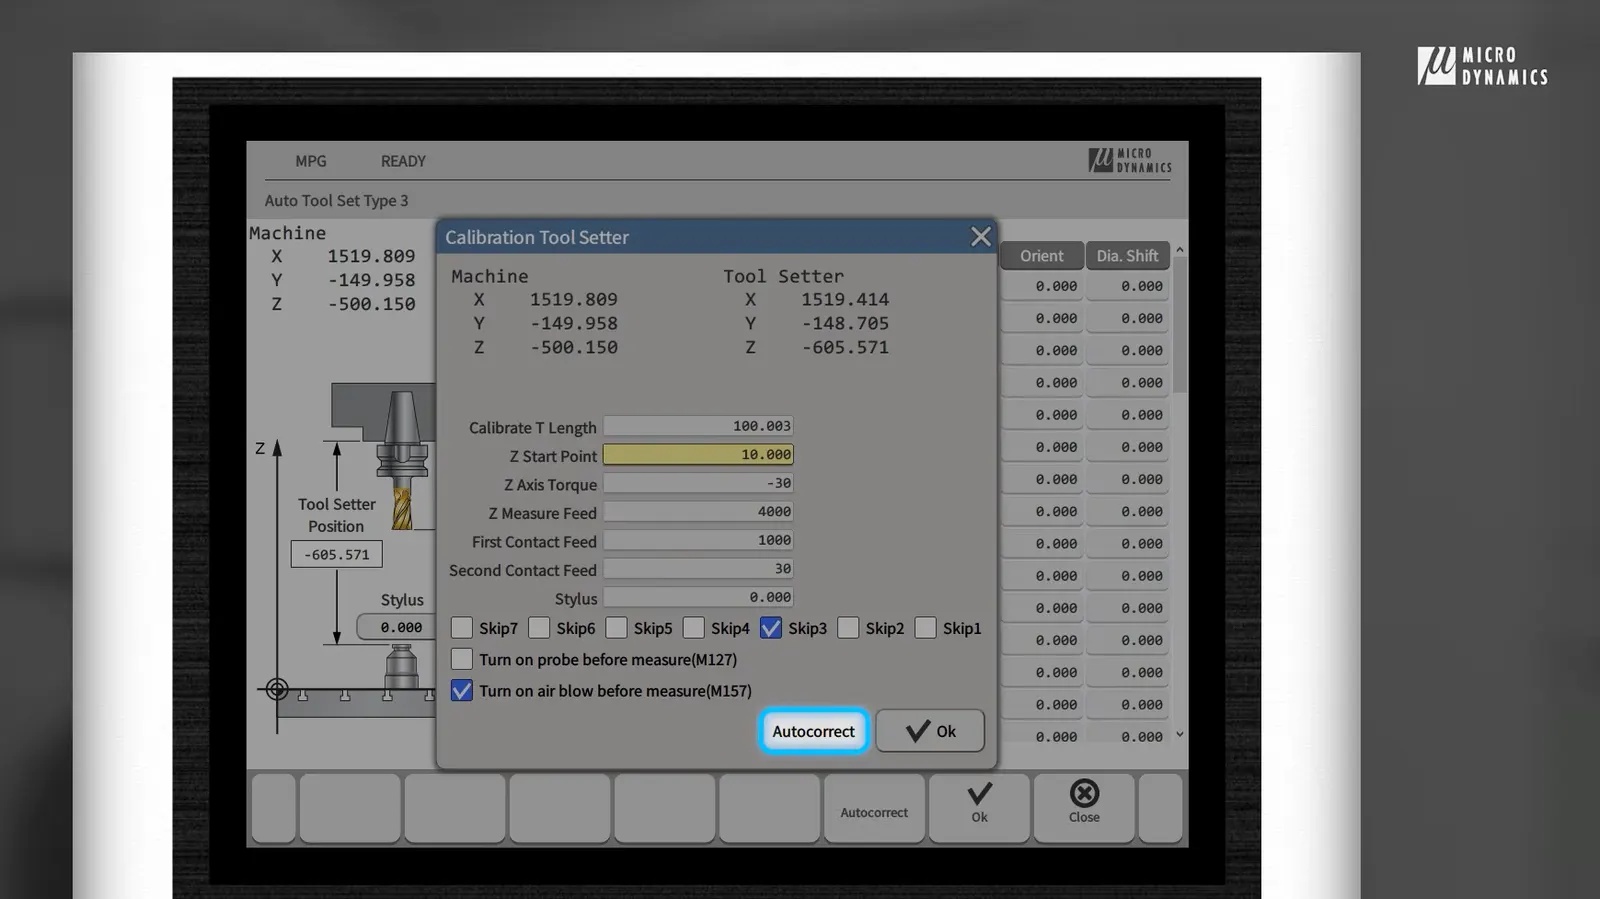Click the MPG mode label
The width and height of the screenshot is (1600, 899).
point(311,161)
